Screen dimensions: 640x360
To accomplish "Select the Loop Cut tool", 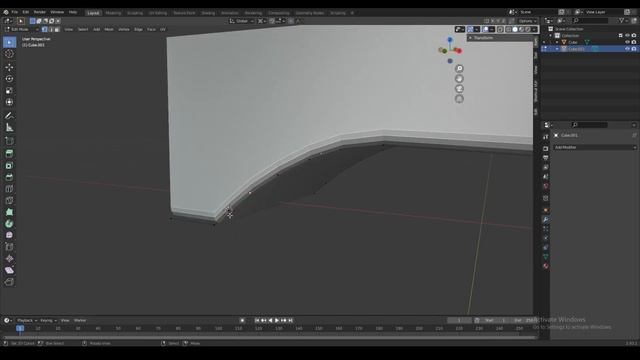I will [9, 189].
